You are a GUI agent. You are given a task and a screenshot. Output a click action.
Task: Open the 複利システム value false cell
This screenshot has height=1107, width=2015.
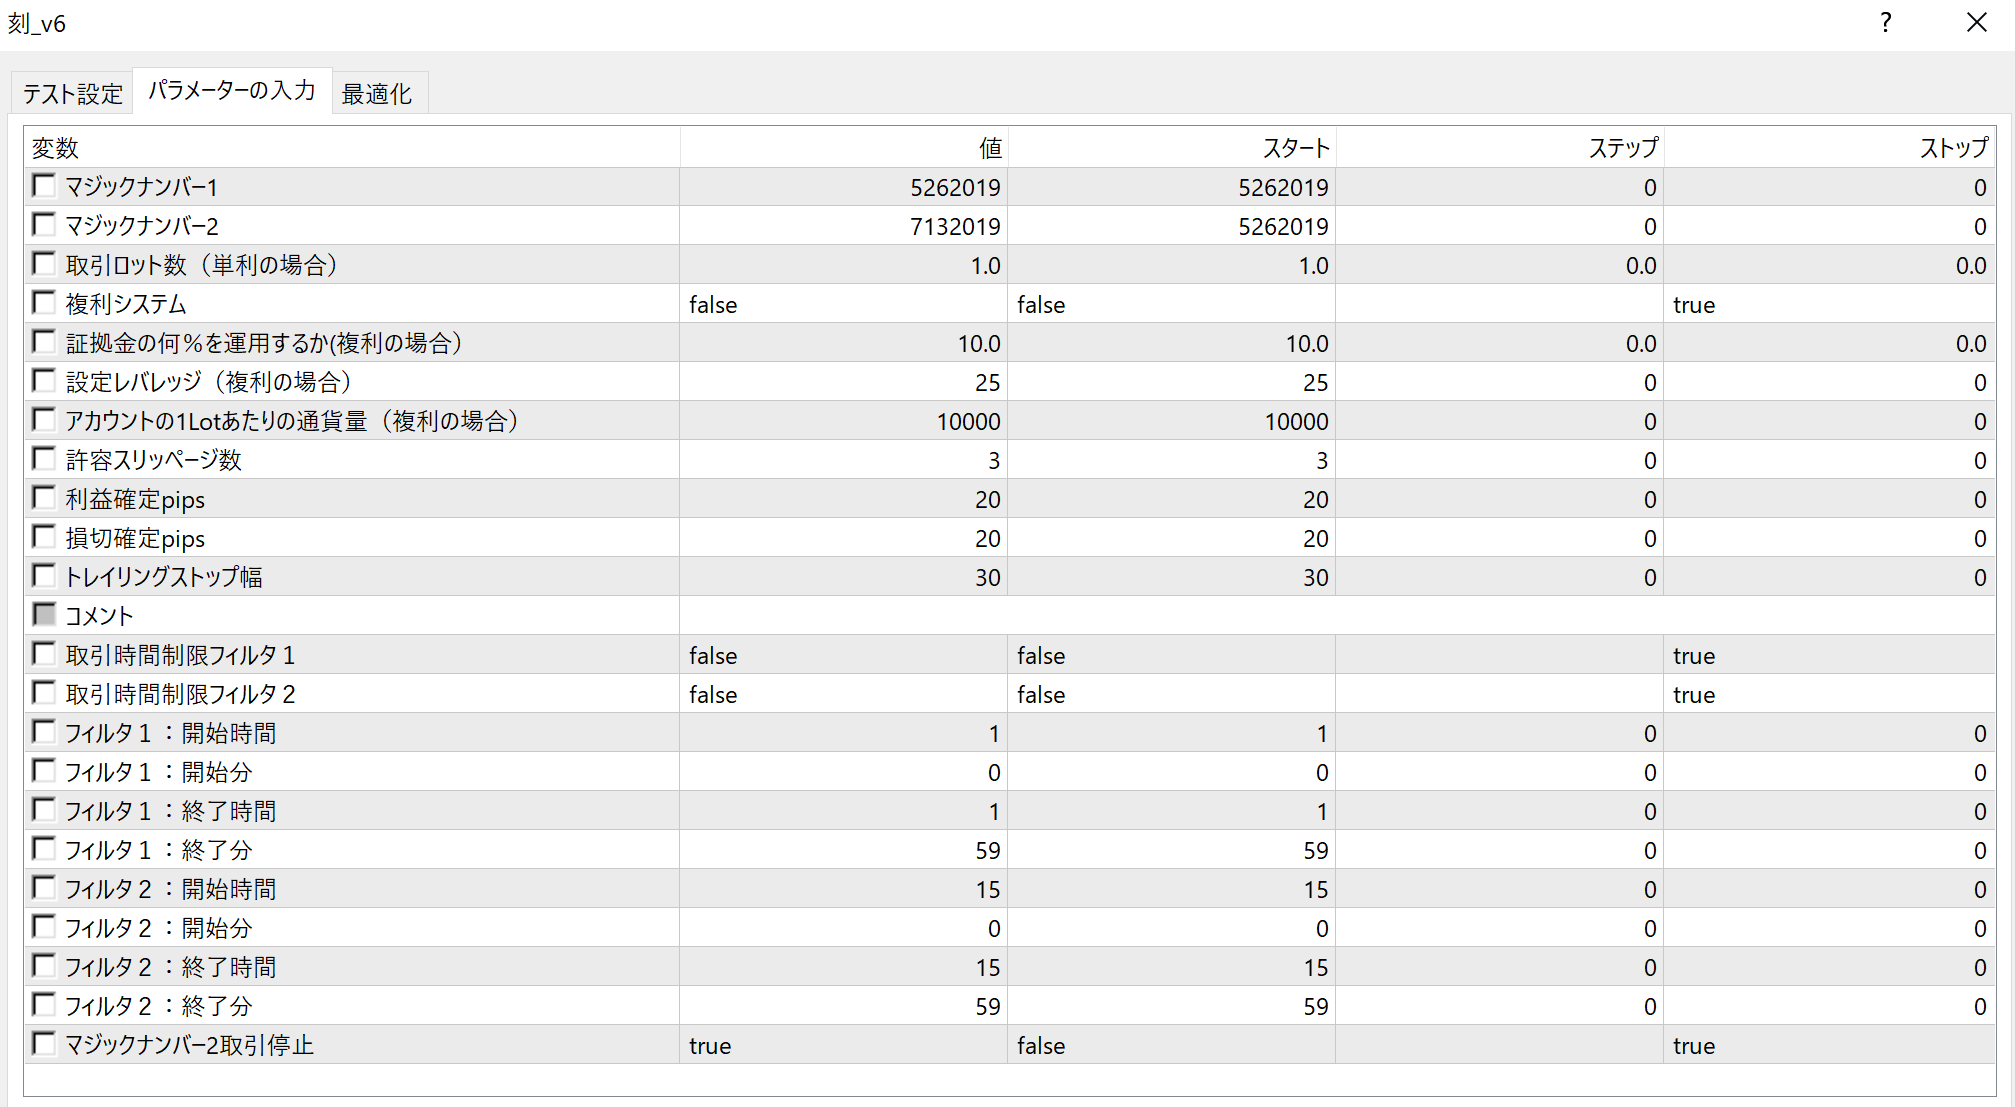click(x=843, y=305)
